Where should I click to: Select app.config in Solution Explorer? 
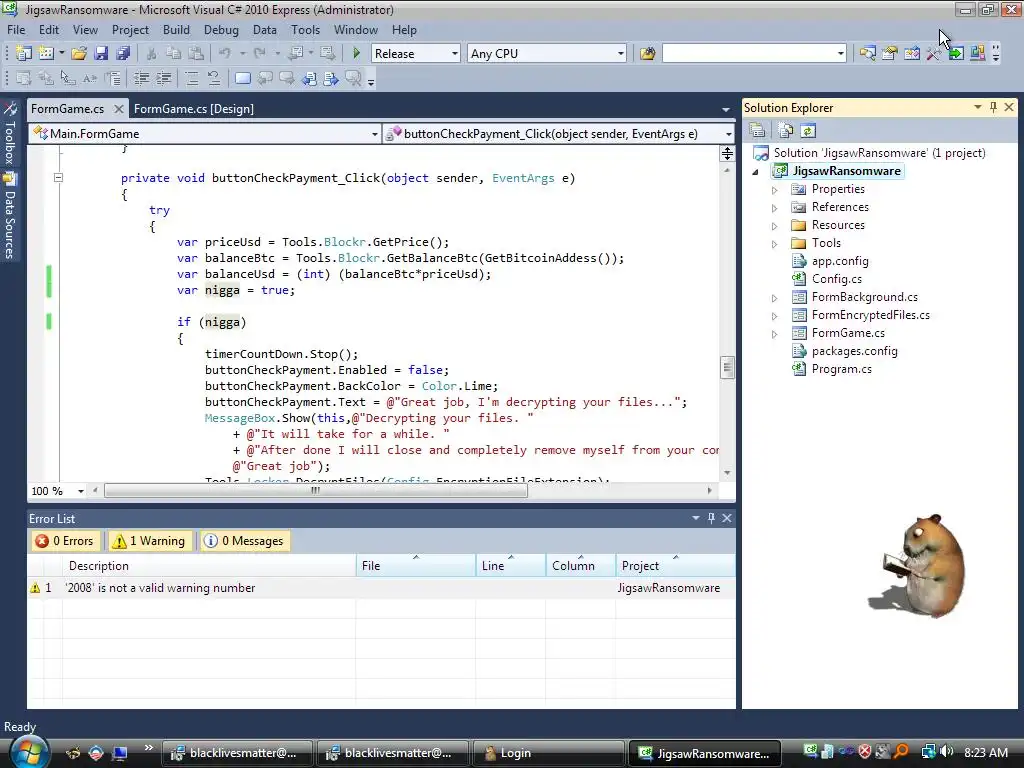(x=840, y=261)
